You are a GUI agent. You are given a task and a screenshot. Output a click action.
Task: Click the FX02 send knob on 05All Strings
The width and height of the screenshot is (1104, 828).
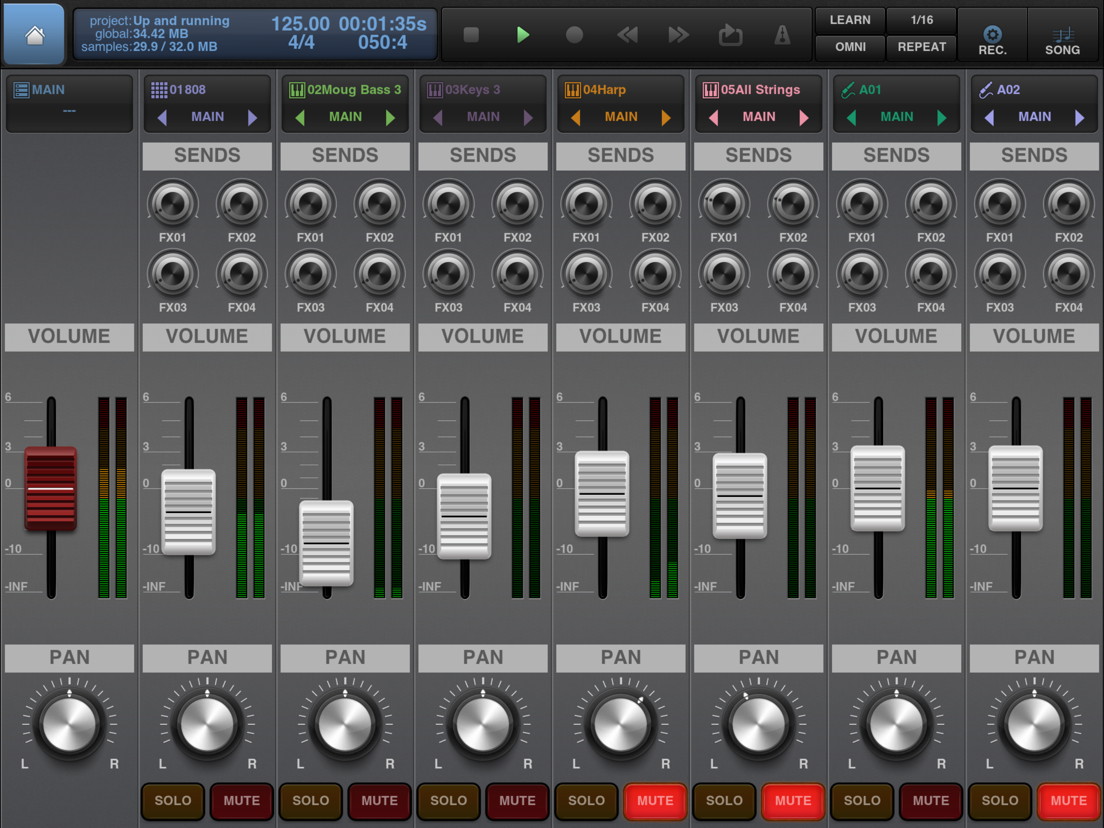(793, 204)
